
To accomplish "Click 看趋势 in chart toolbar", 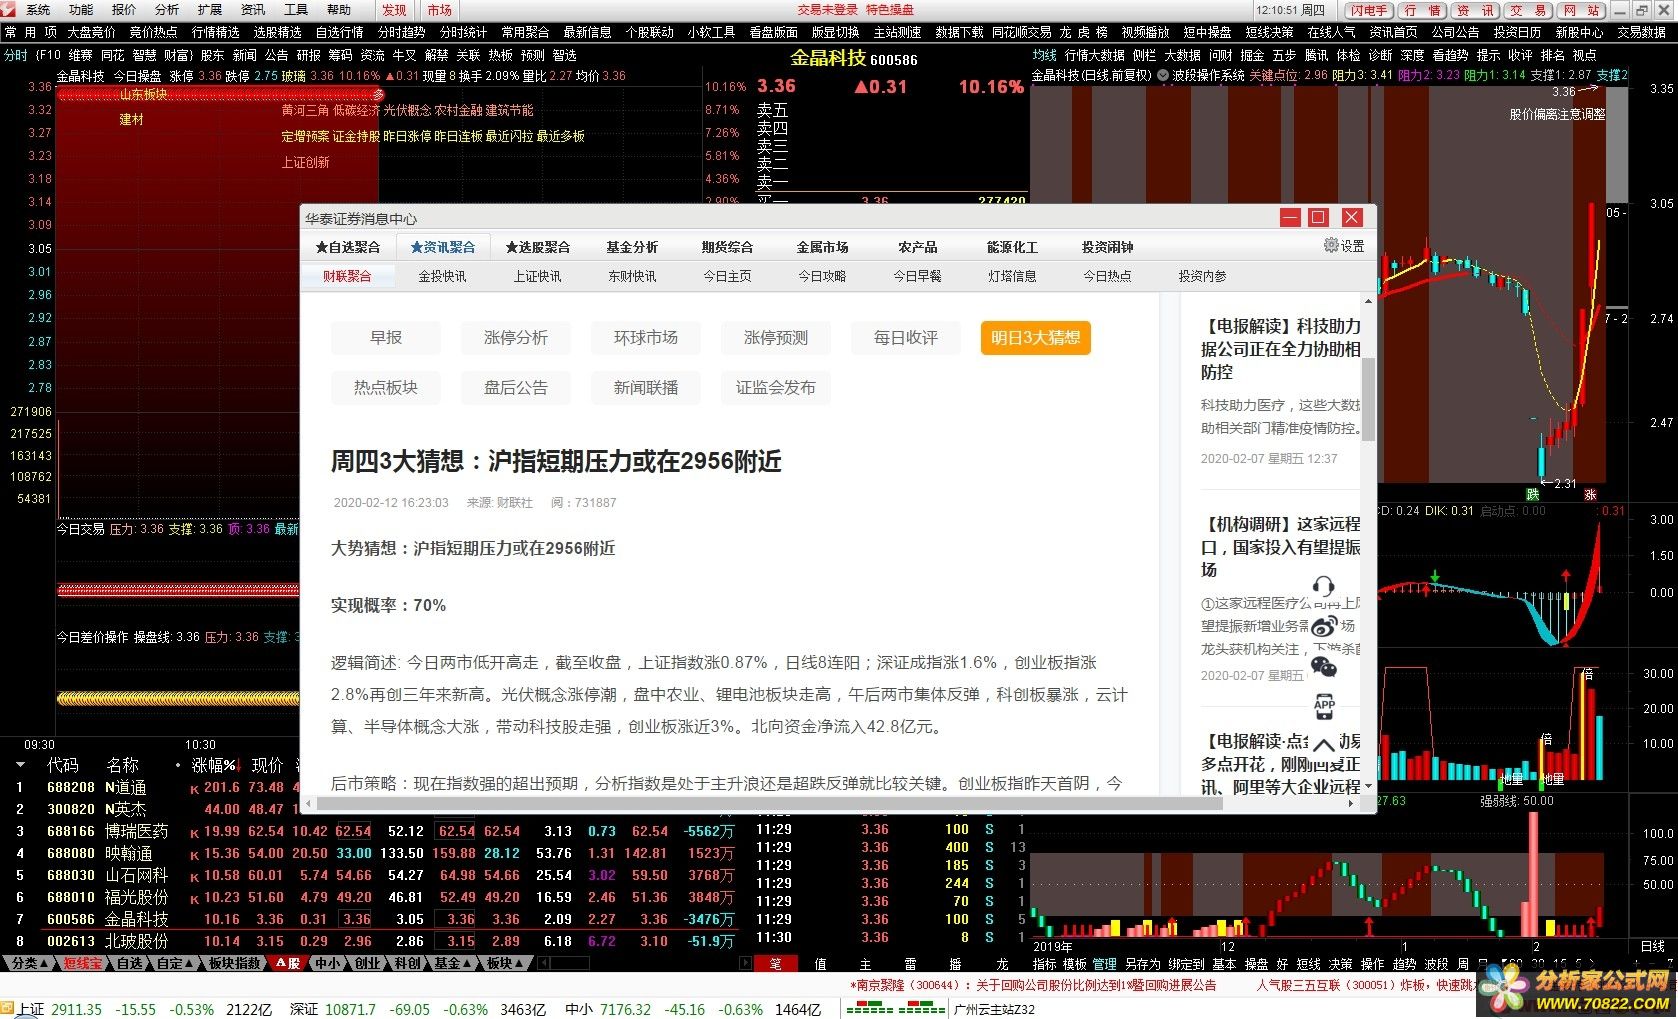I will point(1450,55).
